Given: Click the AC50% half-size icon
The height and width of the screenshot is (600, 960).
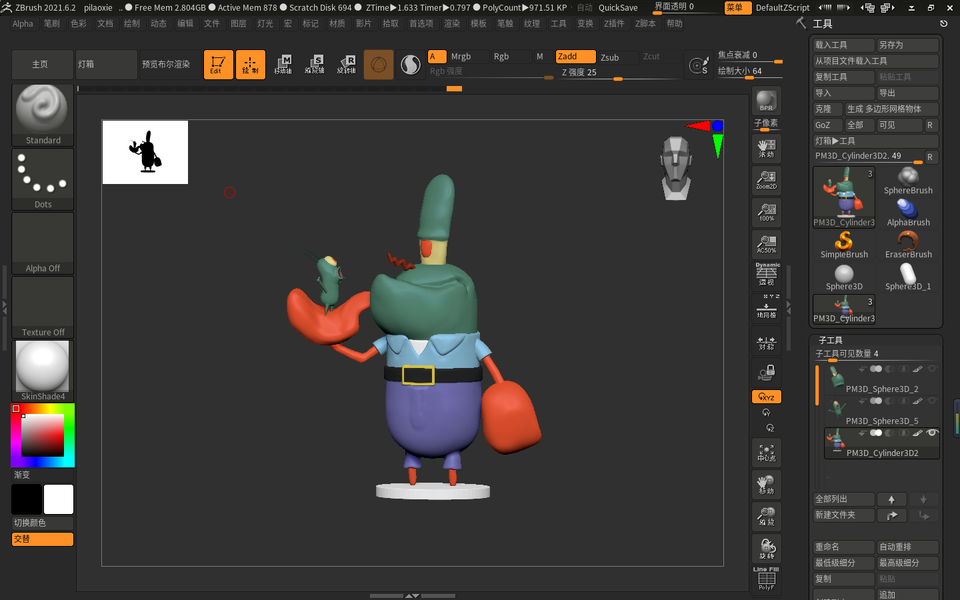Looking at the screenshot, I should 766,244.
